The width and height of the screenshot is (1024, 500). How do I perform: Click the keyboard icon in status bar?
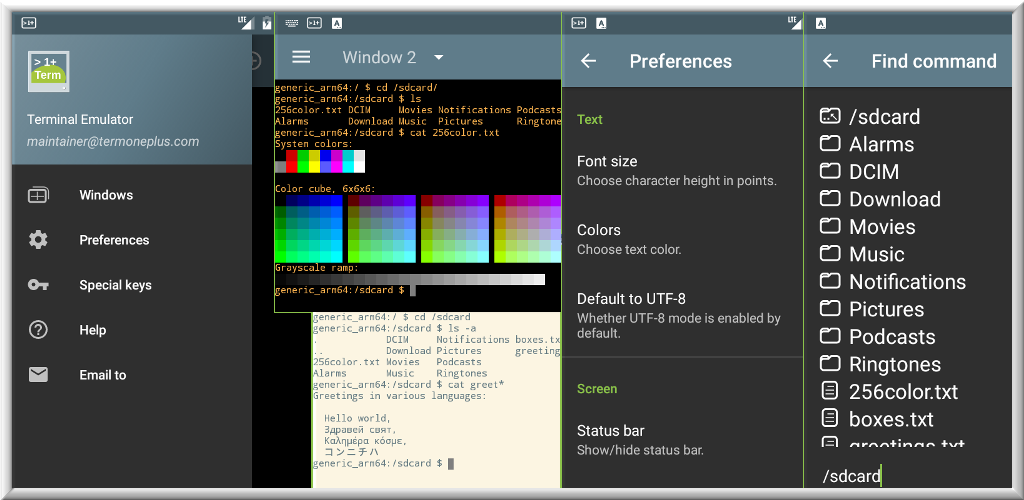pos(291,23)
